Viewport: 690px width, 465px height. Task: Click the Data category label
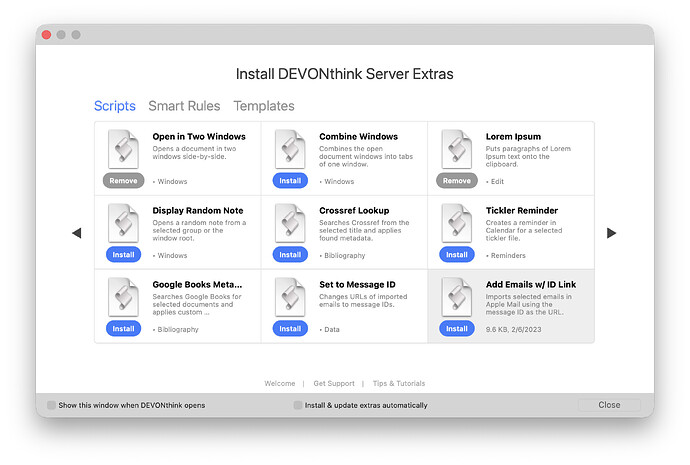332,330
